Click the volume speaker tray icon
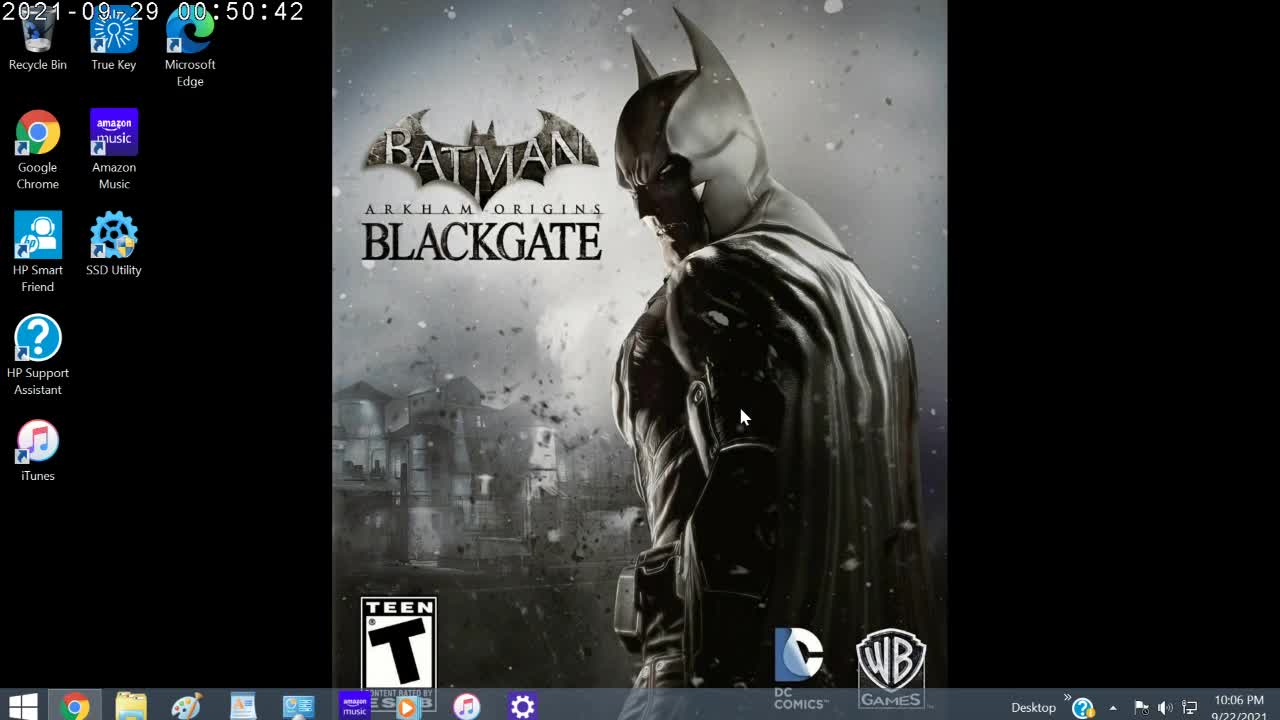1280x720 pixels. [1165, 708]
